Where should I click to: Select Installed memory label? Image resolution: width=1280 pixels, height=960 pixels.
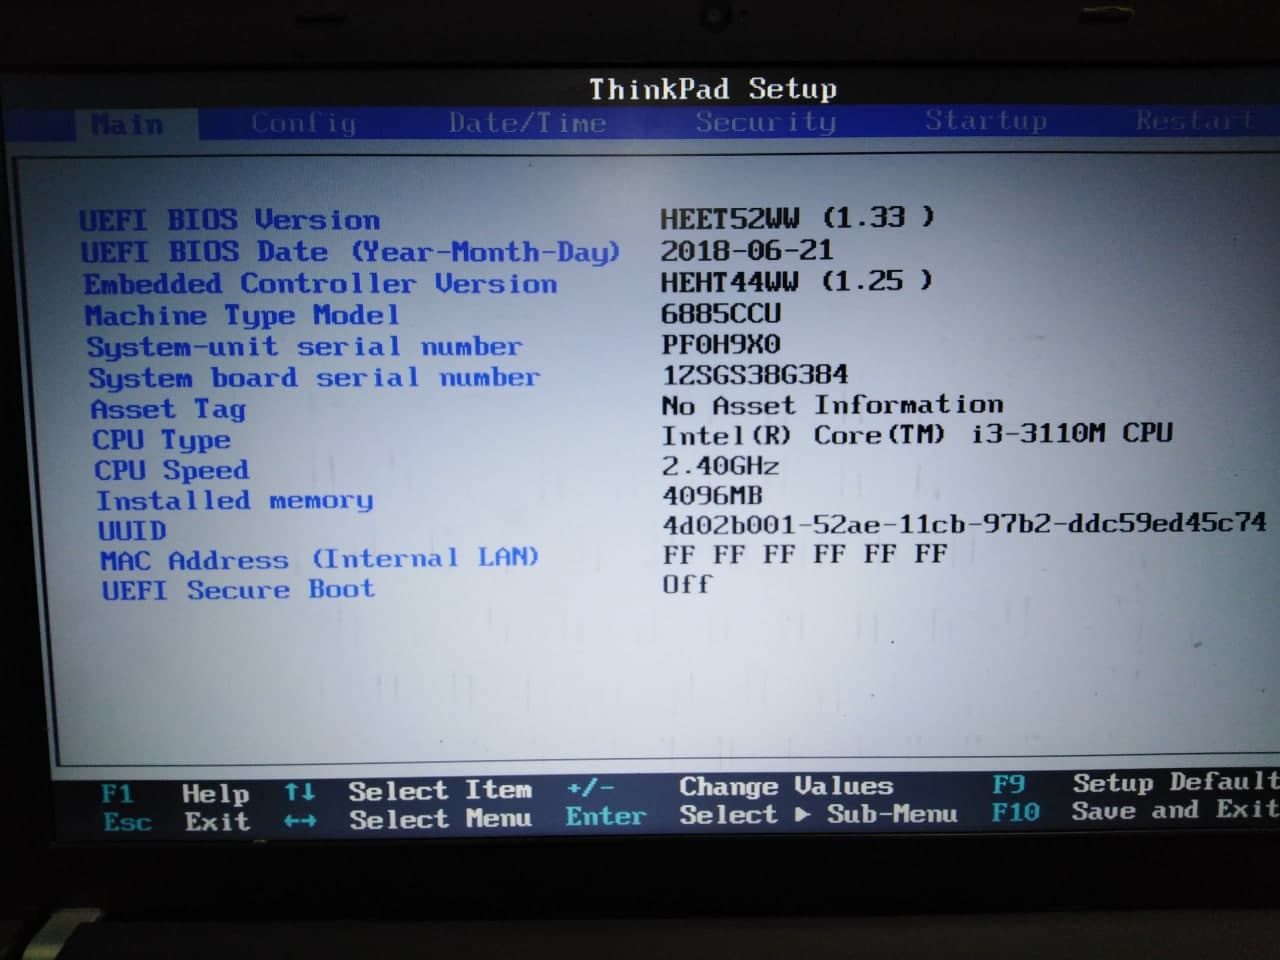pyautogui.click(x=234, y=500)
